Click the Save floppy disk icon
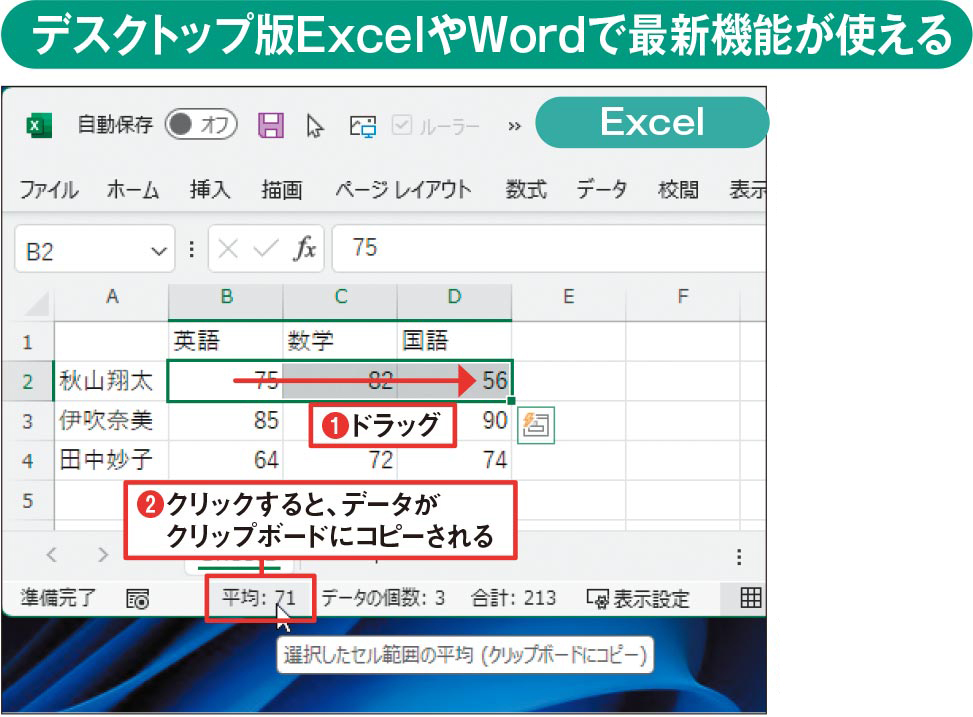 [x=271, y=125]
